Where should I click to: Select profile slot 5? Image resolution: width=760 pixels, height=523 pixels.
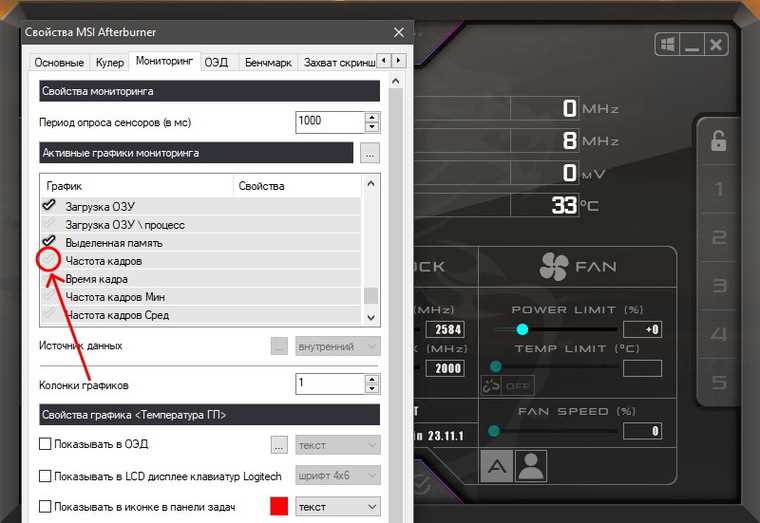tap(719, 382)
